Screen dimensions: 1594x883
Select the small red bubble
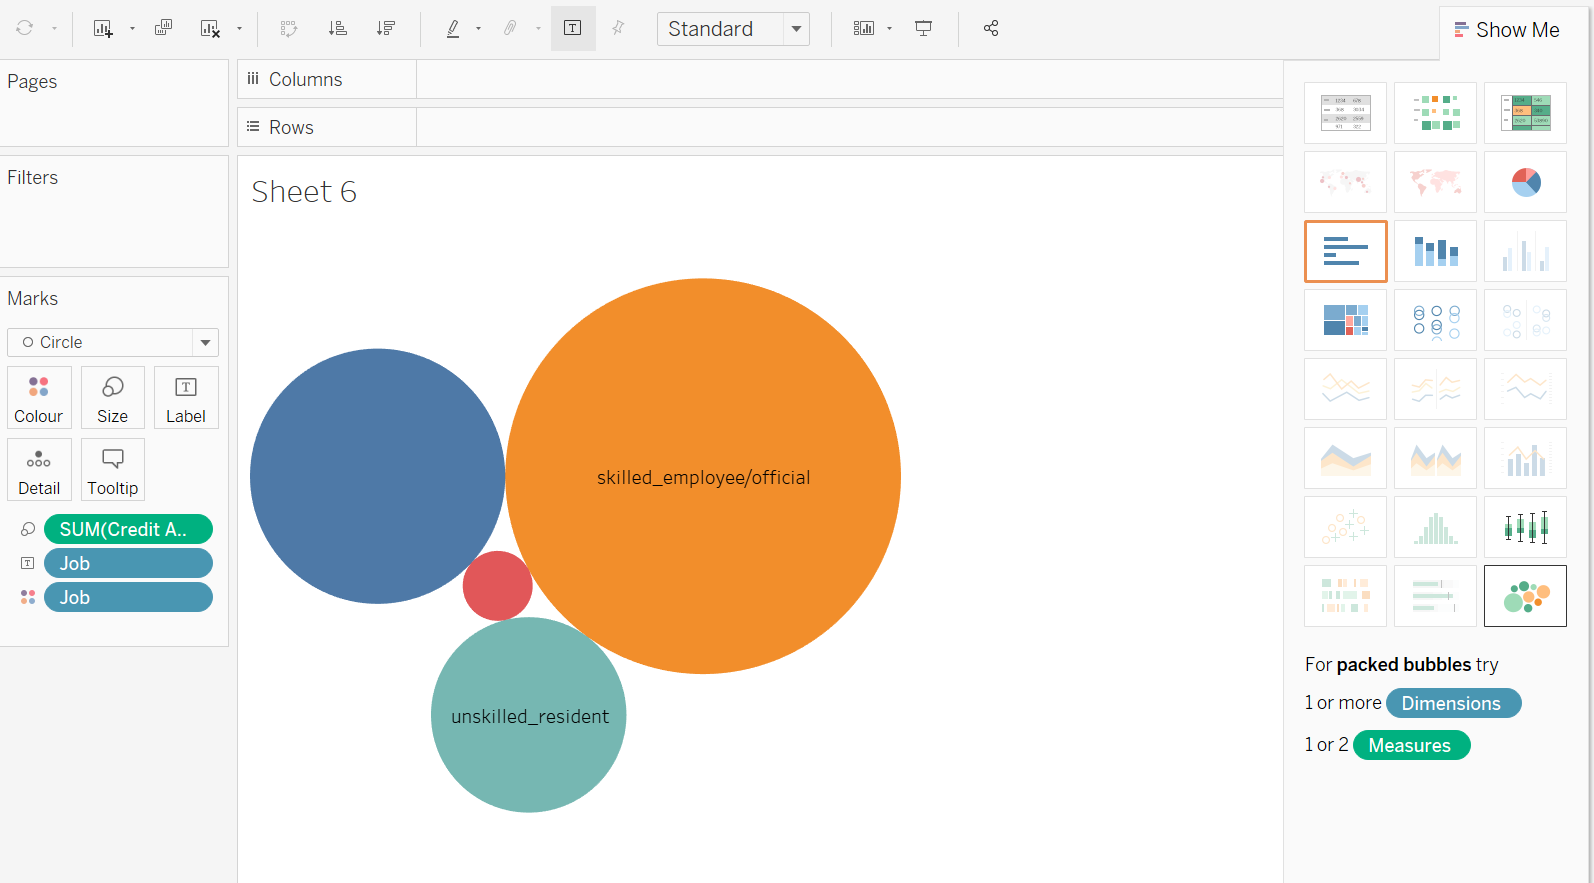497,586
